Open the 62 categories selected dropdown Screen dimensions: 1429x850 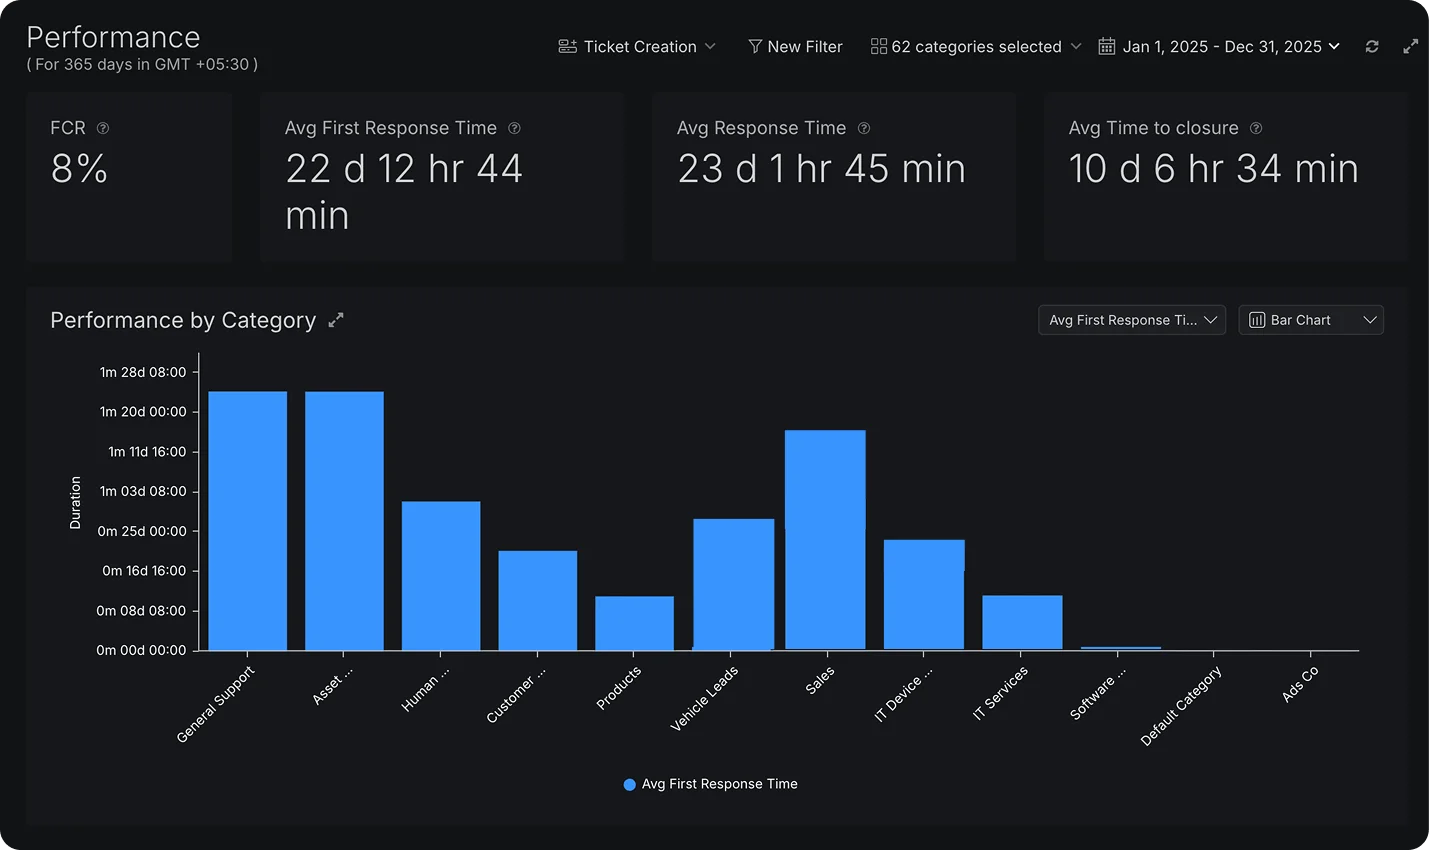(x=976, y=47)
